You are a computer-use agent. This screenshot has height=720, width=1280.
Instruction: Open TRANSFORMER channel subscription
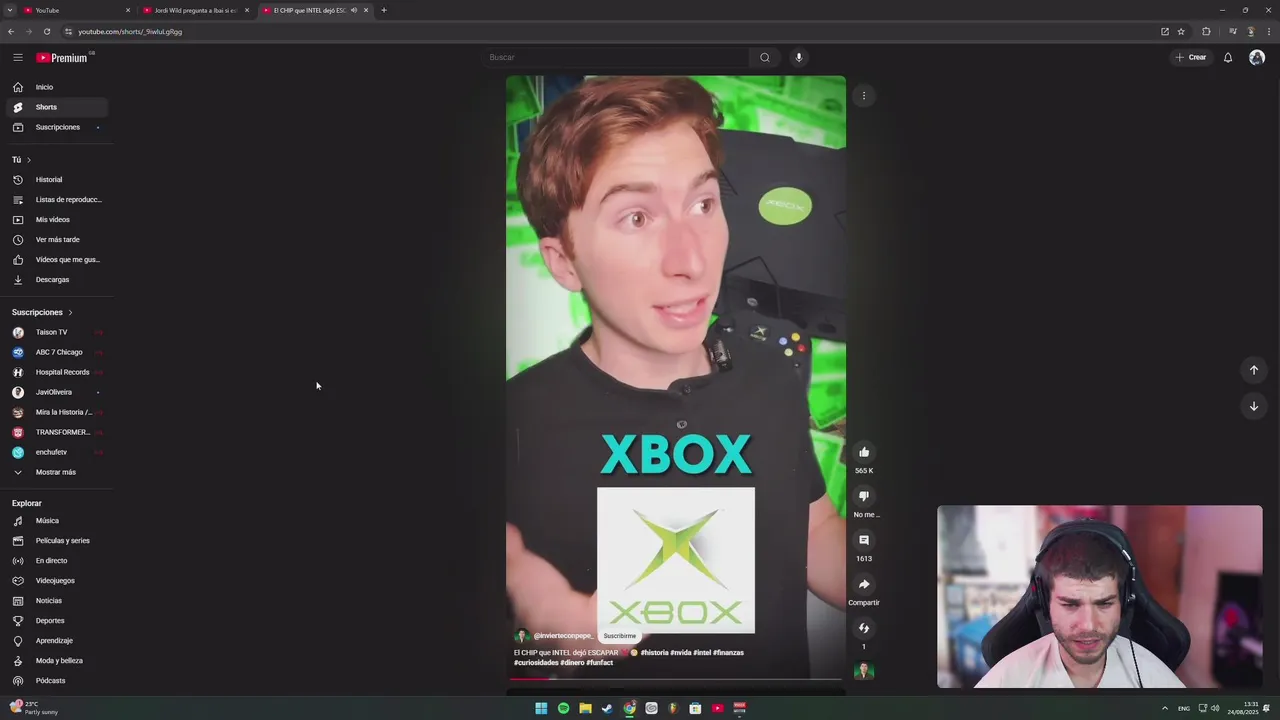point(57,432)
